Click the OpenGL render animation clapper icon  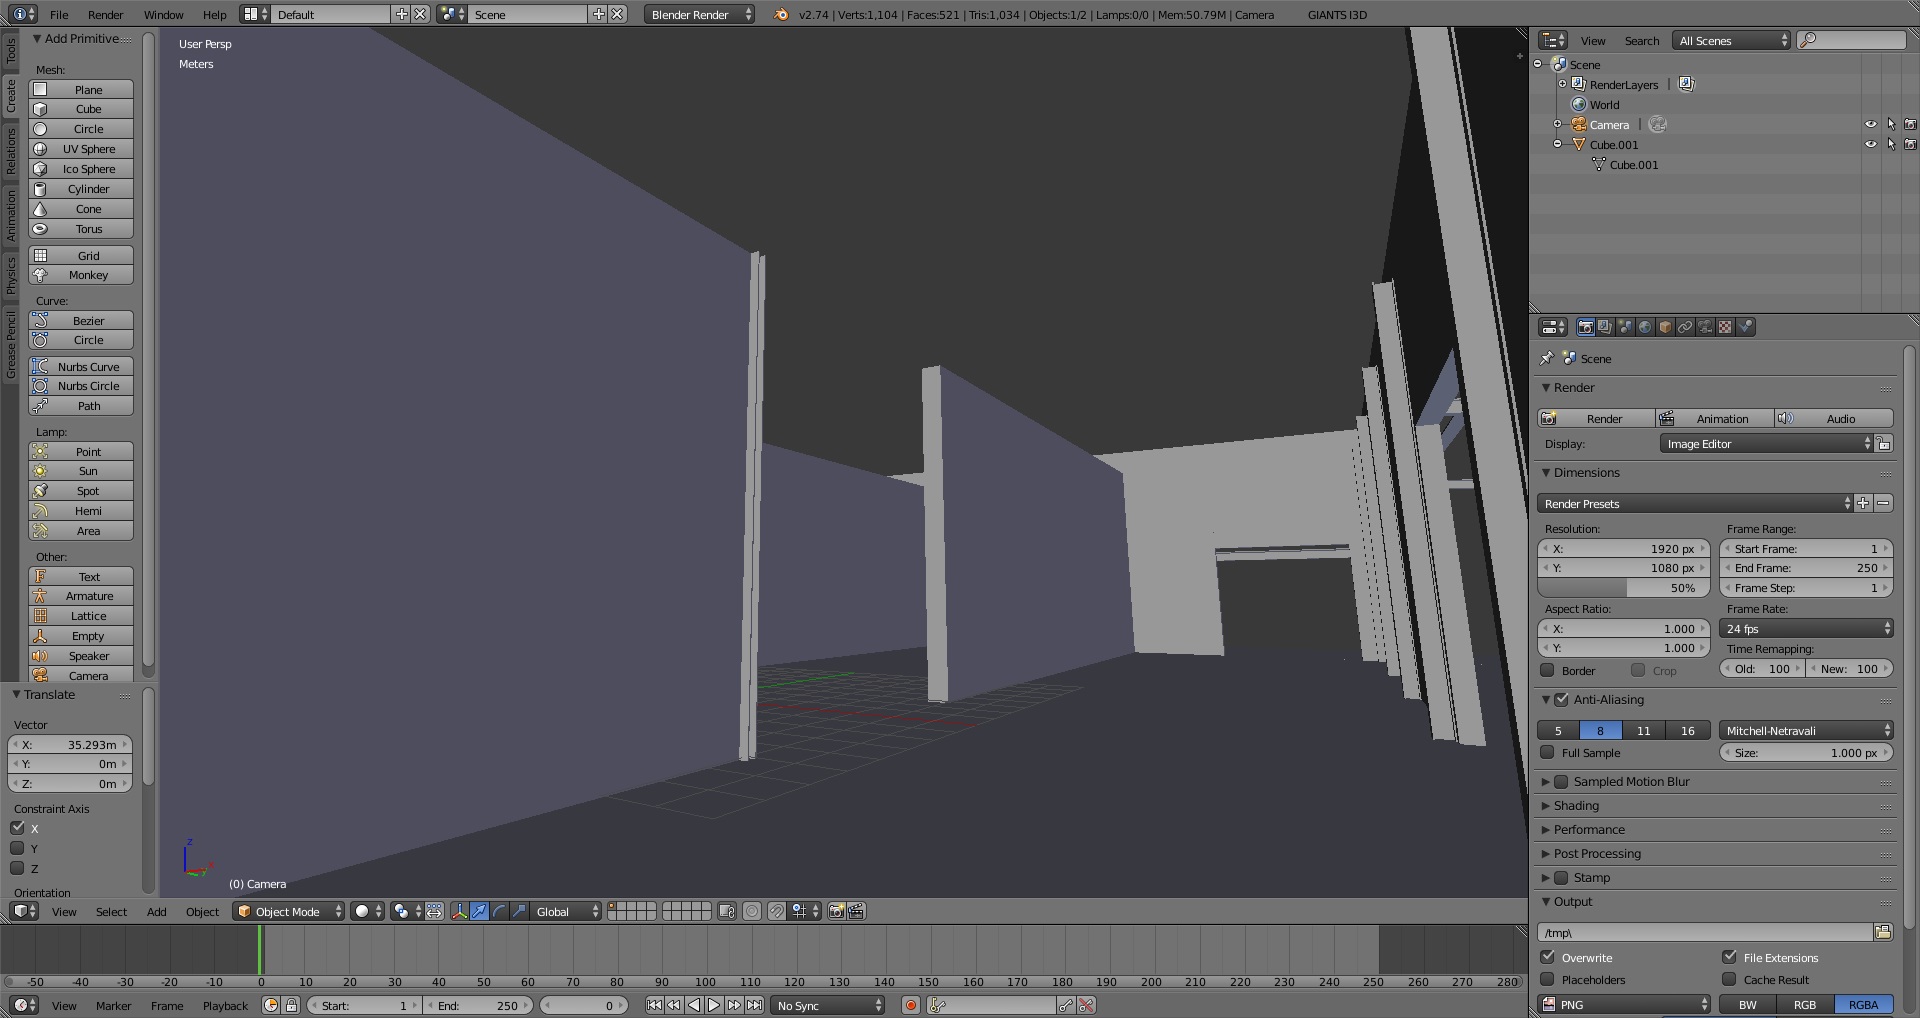point(856,911)
